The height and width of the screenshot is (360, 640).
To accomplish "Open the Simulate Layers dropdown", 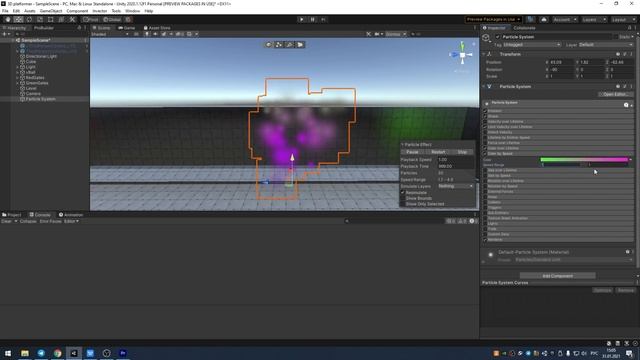I will tap(456, 186).
